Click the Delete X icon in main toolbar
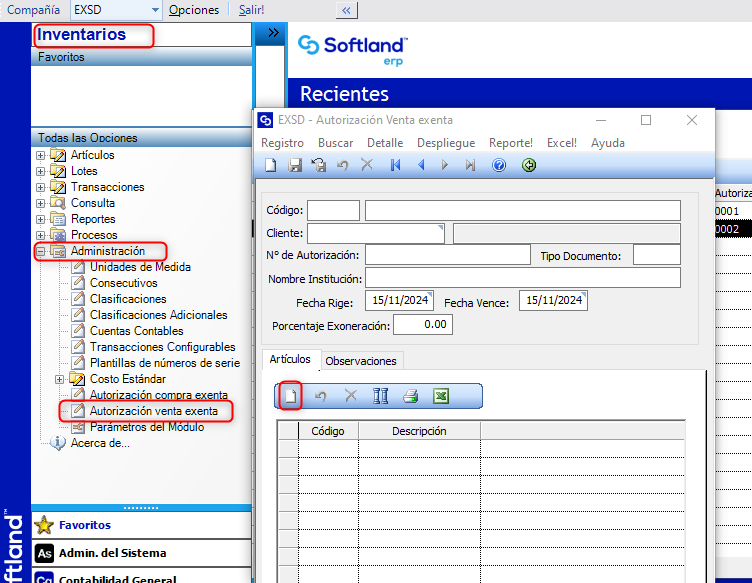The image size is (752, 583). 367,165
